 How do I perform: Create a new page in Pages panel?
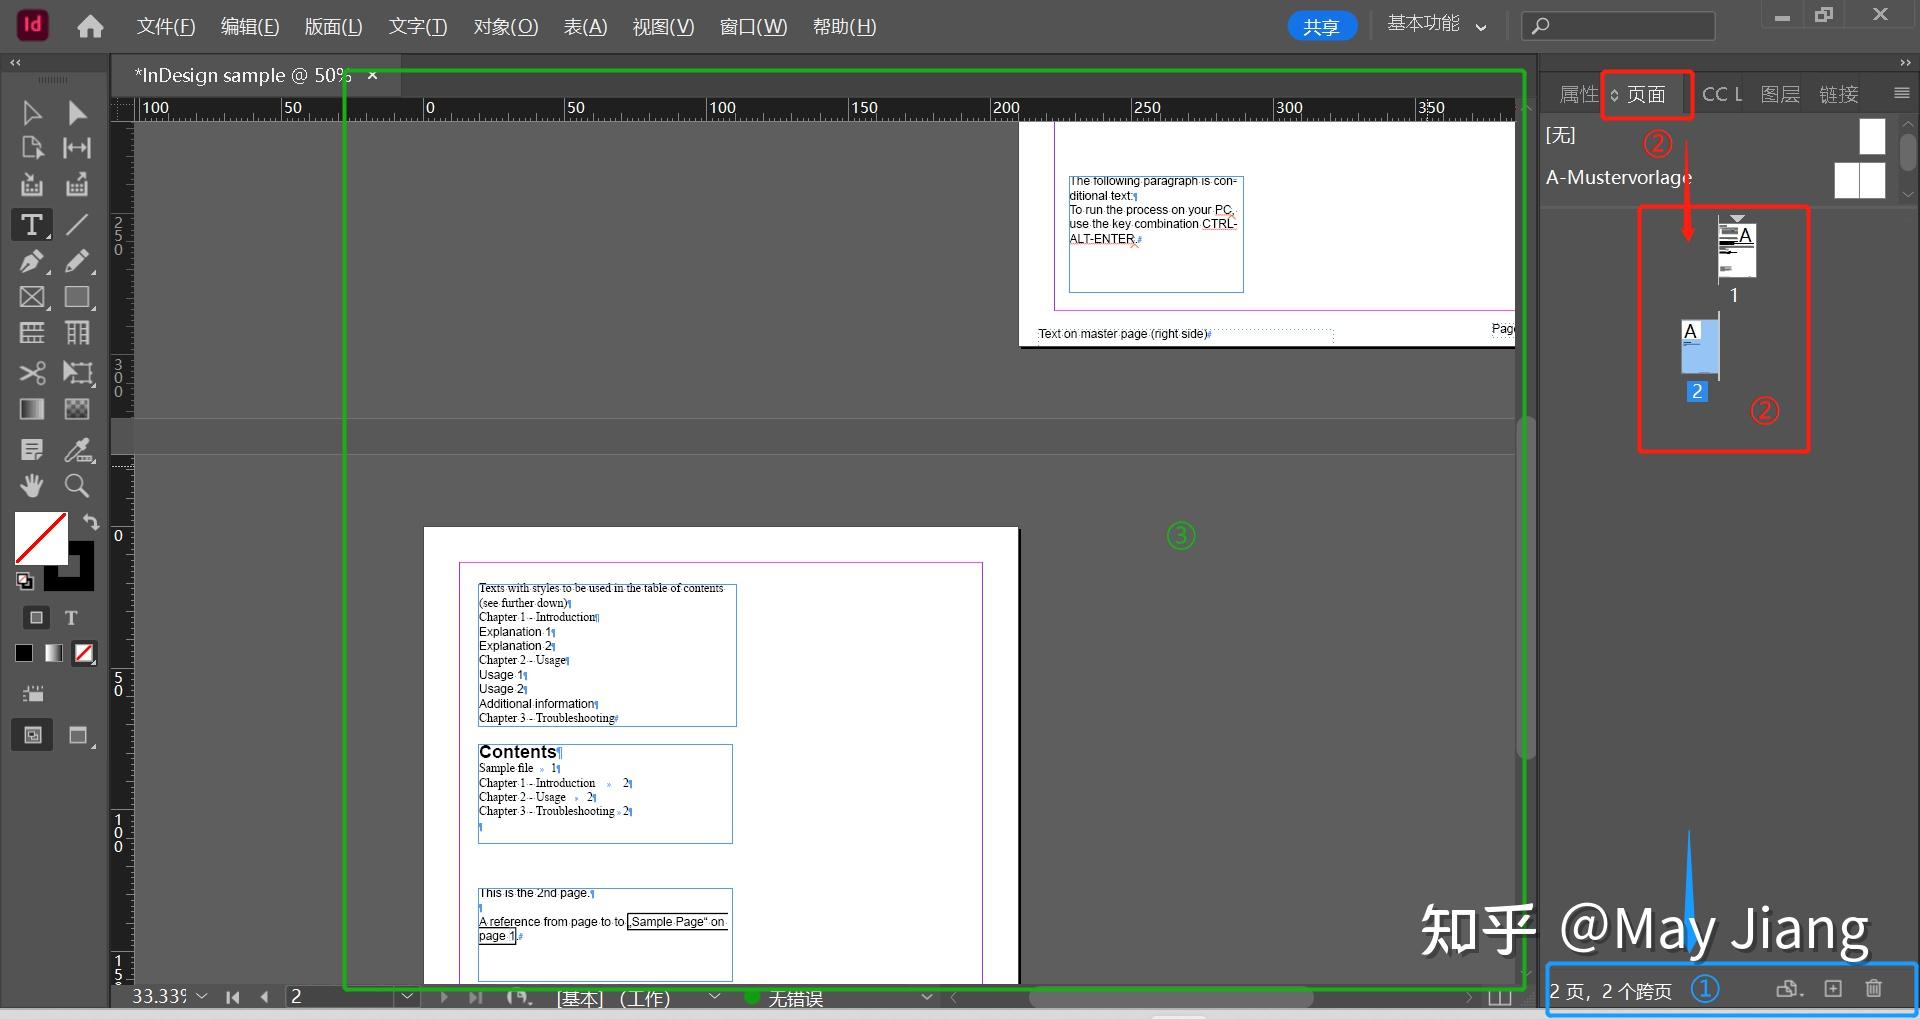coord(1833,988)
